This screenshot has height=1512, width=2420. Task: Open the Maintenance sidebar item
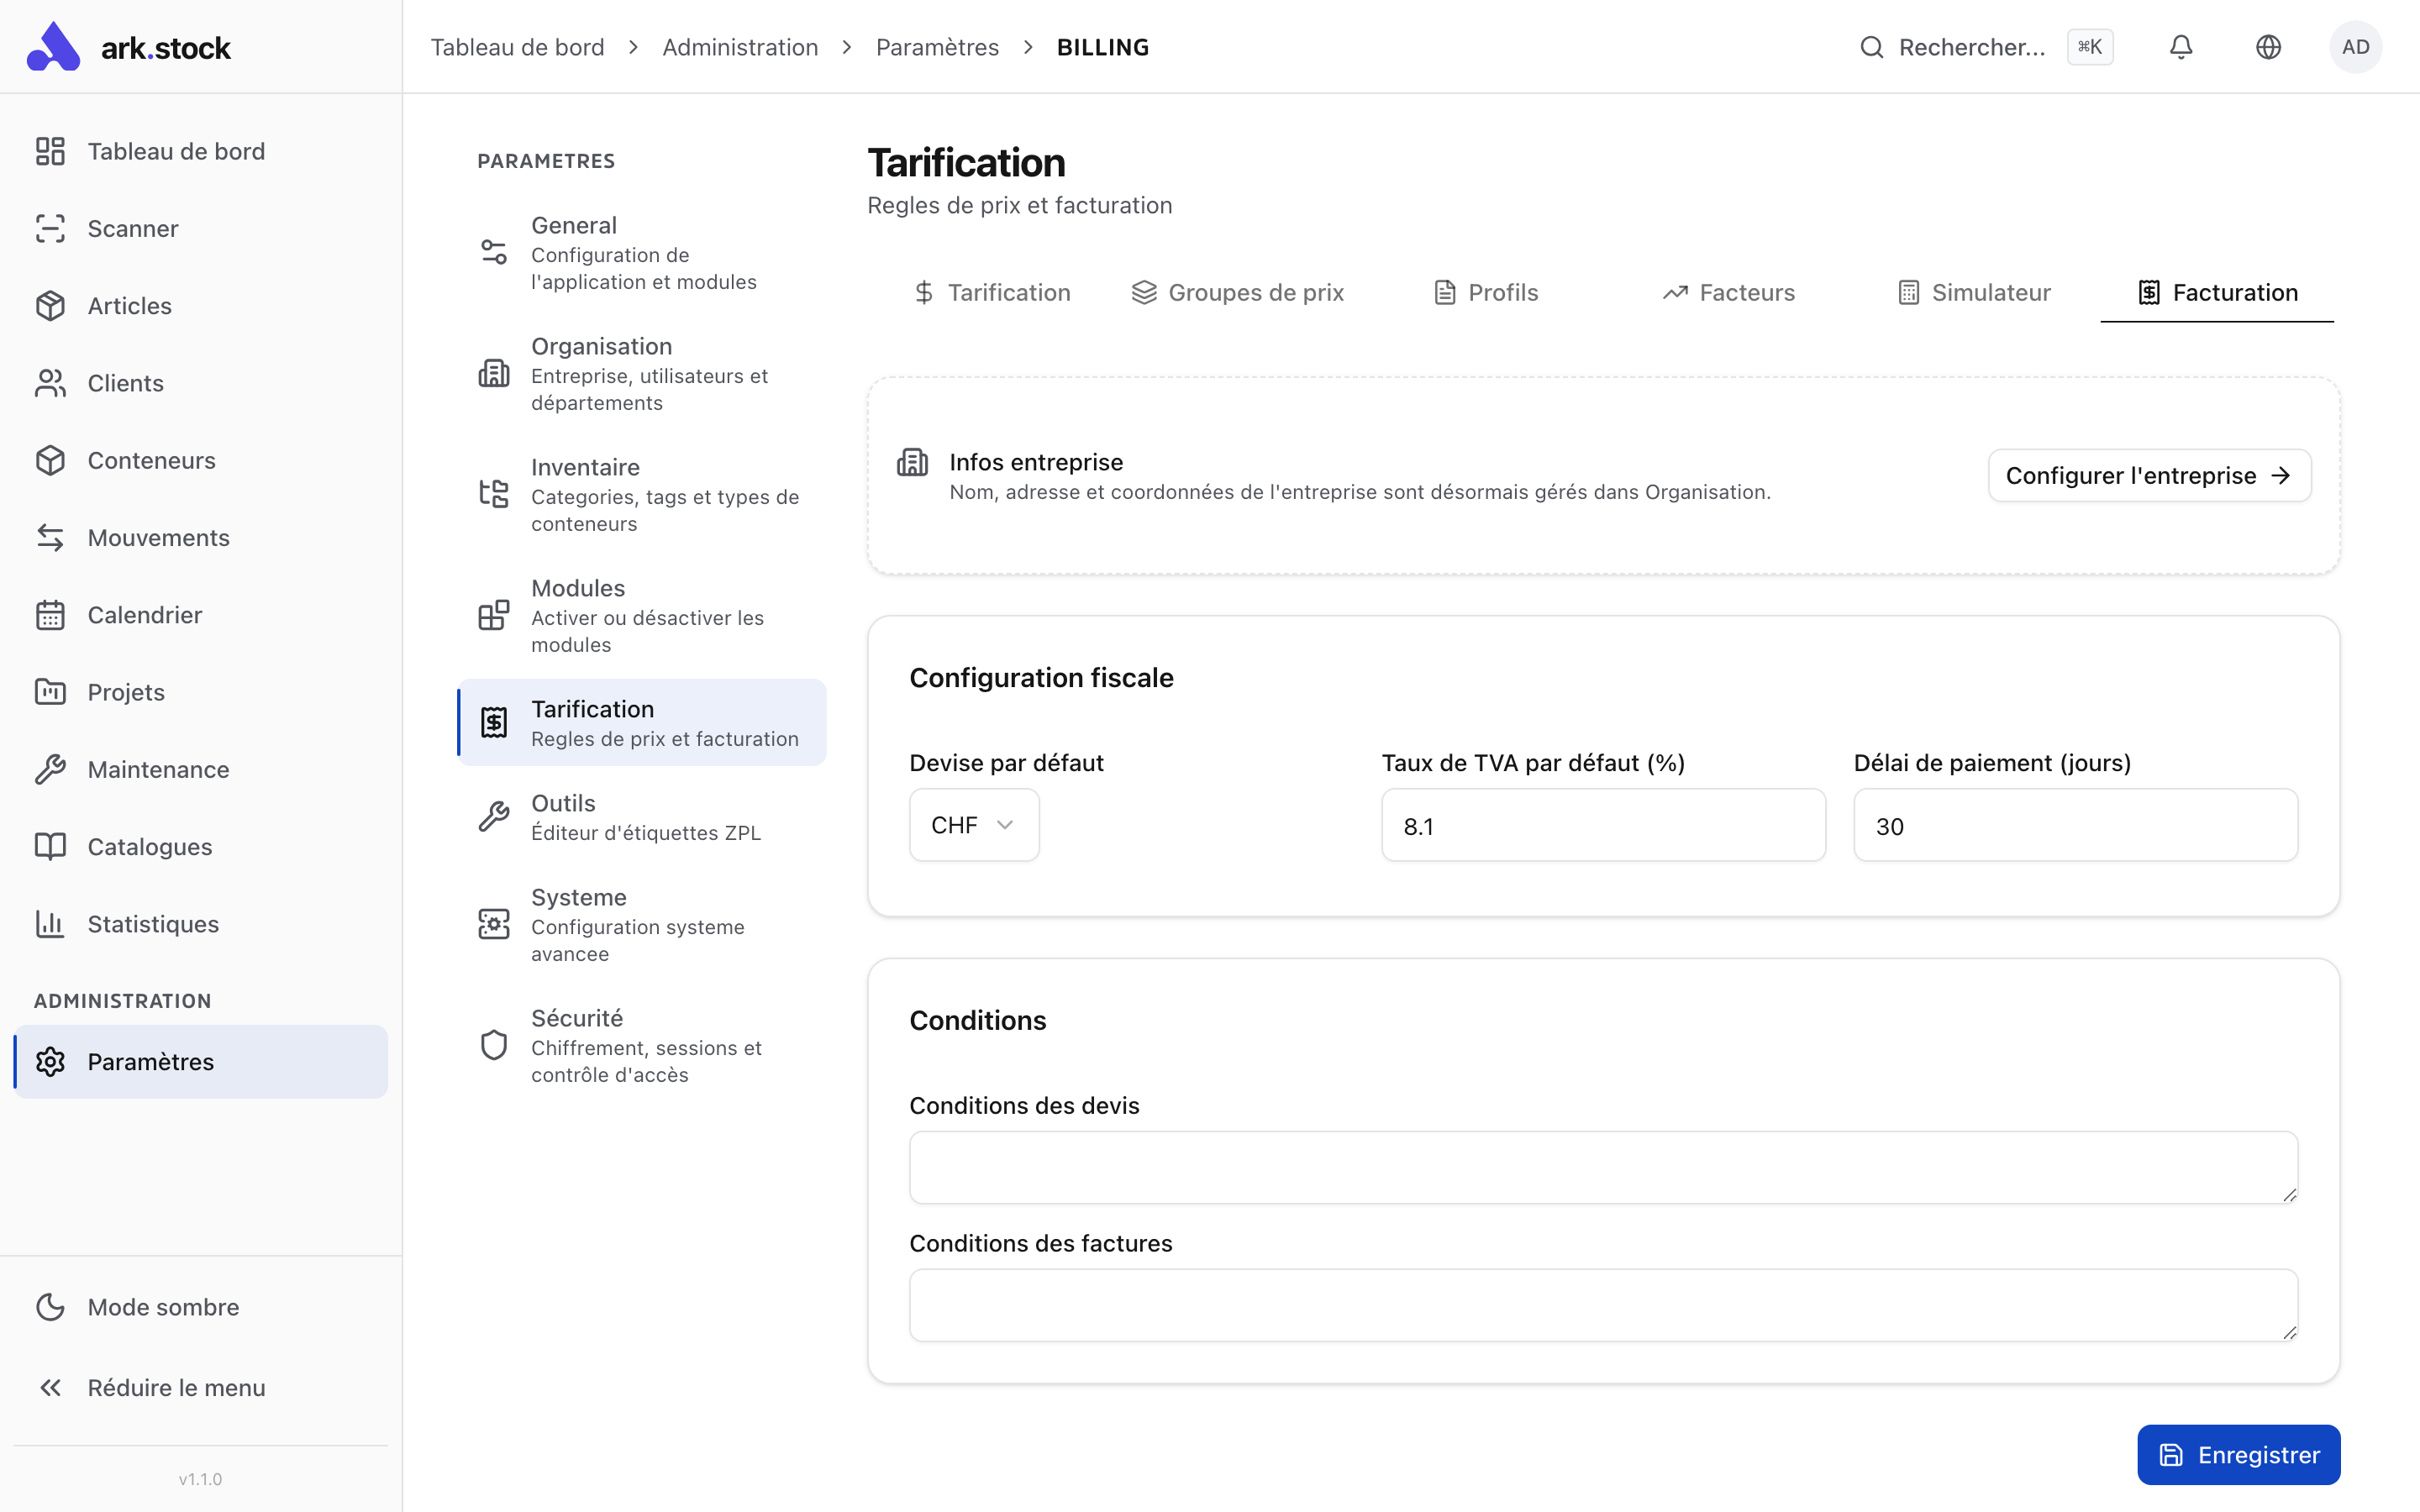[158, 769]
